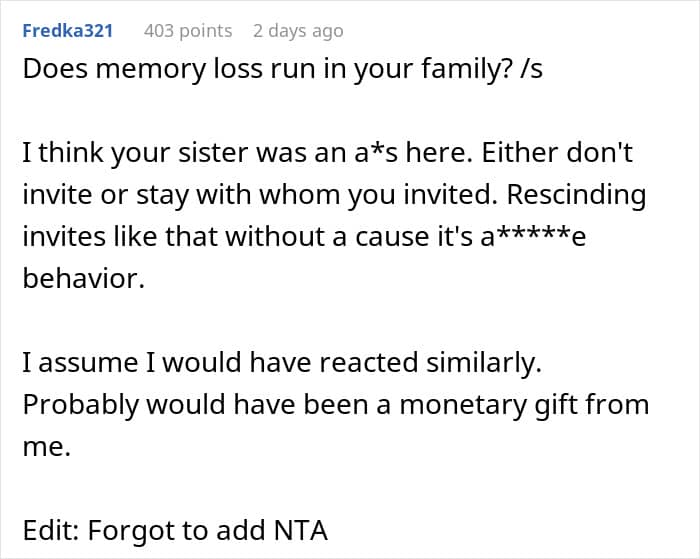Open the Fredka321 user profile
This screenshot has height=559, width=700.
coord(68,31)
